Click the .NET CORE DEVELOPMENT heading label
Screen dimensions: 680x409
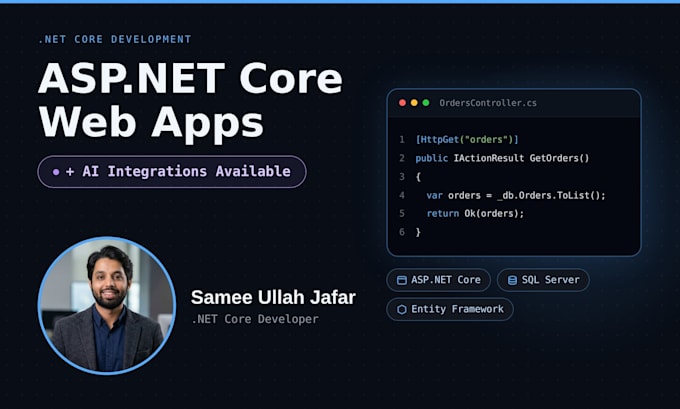(115, 39)
